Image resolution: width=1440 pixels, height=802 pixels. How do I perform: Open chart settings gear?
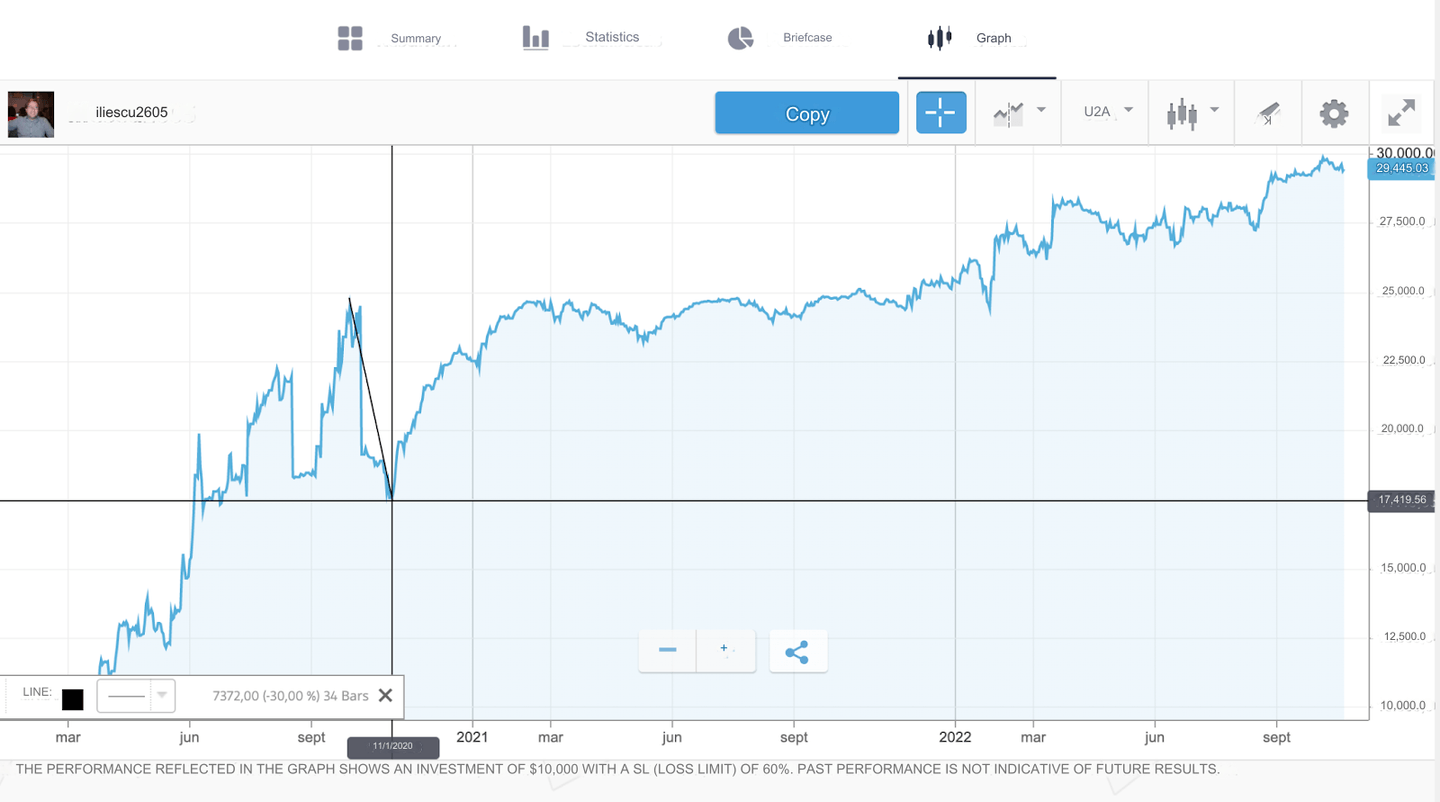tap(1333, 113)
